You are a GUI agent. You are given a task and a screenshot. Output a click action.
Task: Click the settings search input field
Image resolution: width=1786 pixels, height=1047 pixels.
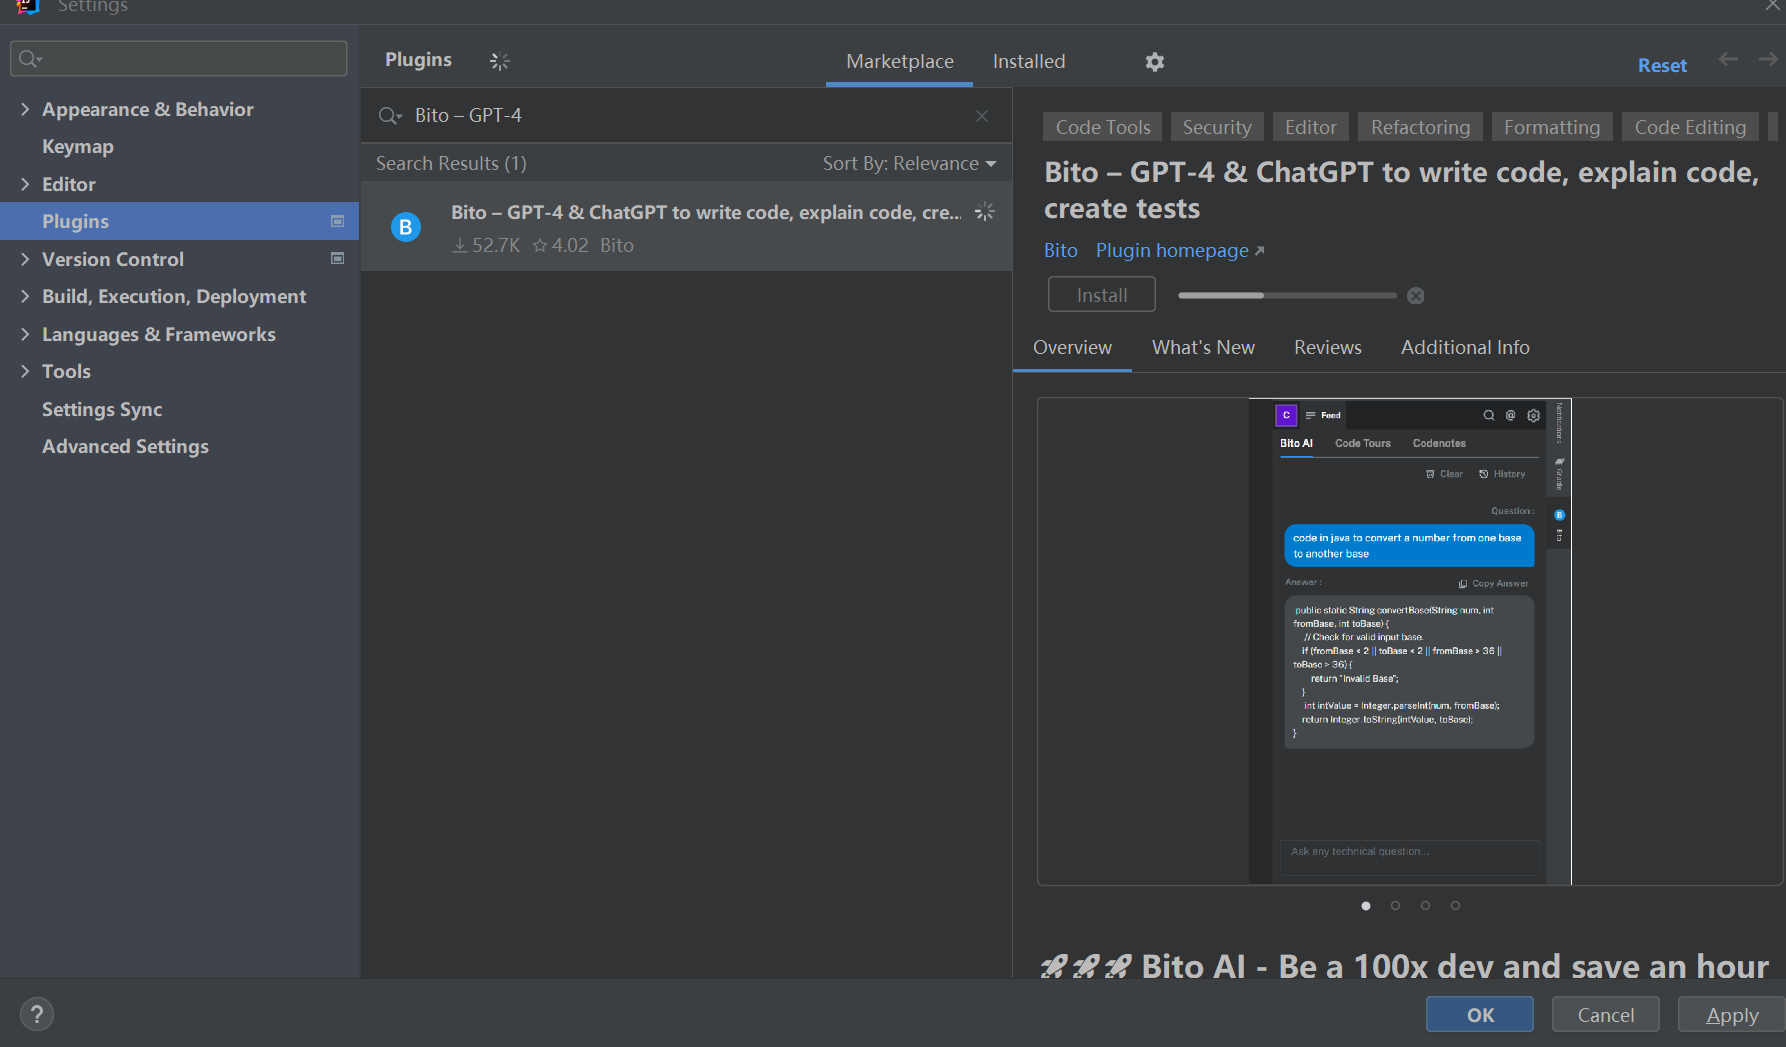[x=179, y=58]
